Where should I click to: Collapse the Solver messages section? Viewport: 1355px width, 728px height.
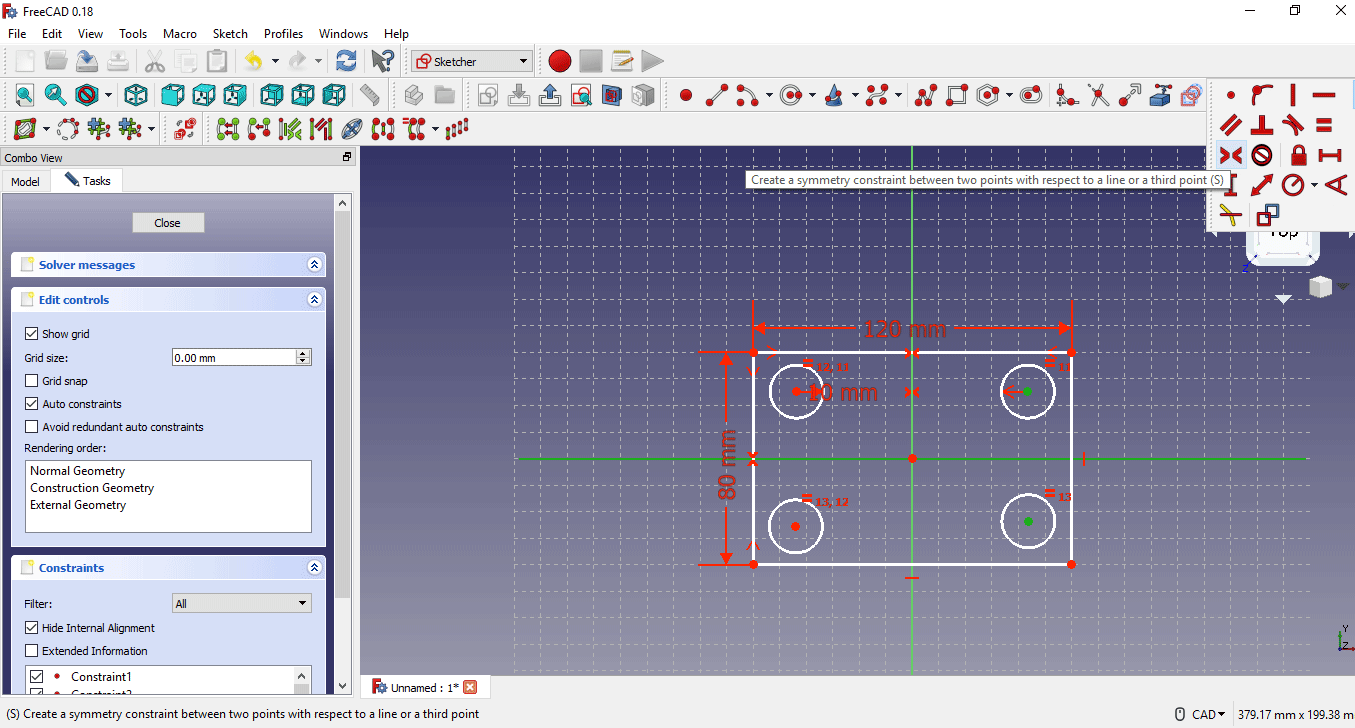coord(314,265)
